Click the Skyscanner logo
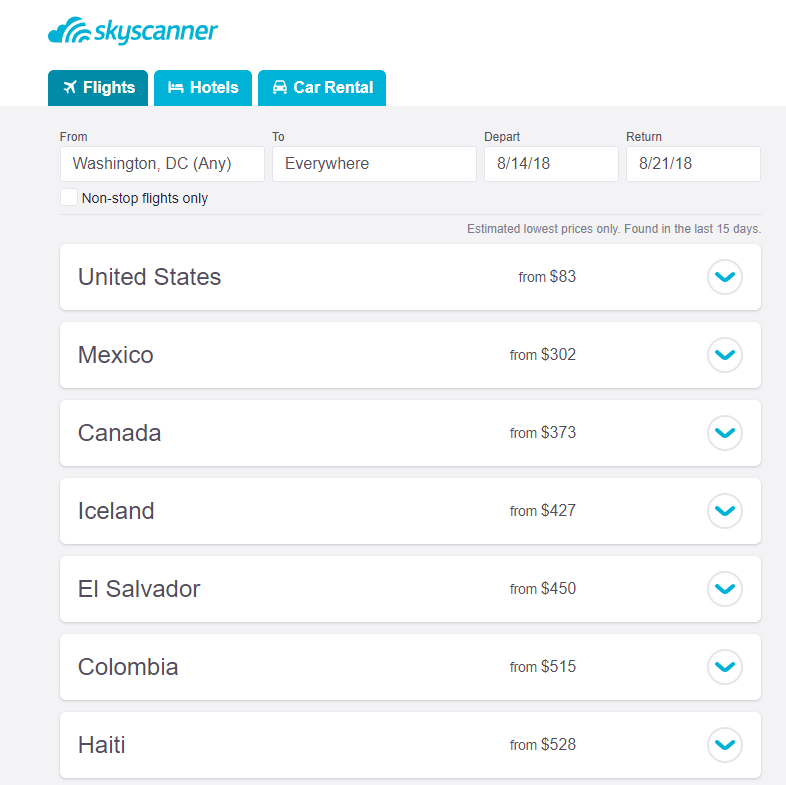This screenshot has height=785, width=786. (133, 32)
